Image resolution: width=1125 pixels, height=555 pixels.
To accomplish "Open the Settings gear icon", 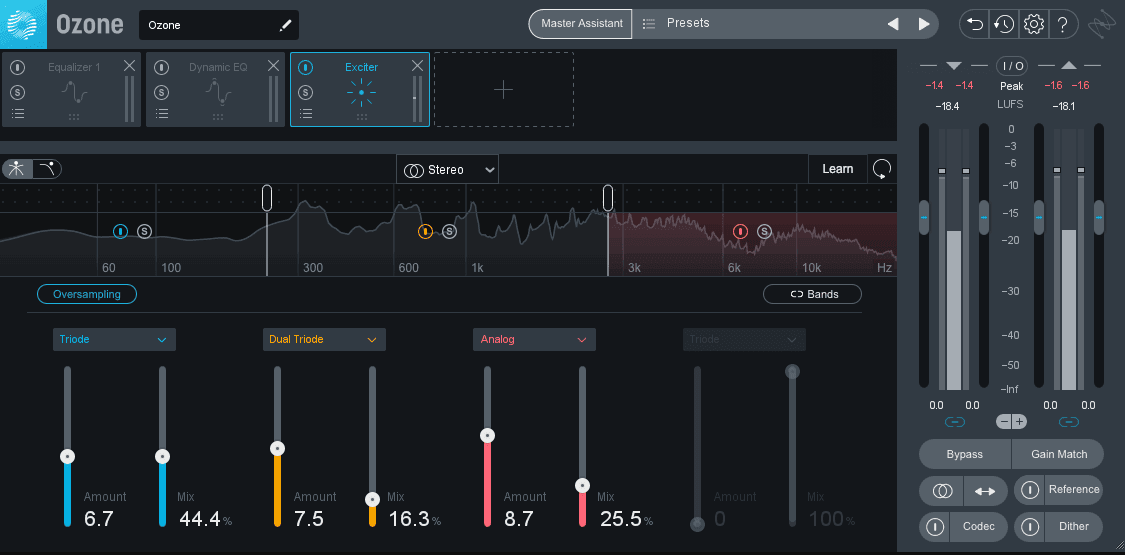I will pyautogui.click(x=1033, y=24).
